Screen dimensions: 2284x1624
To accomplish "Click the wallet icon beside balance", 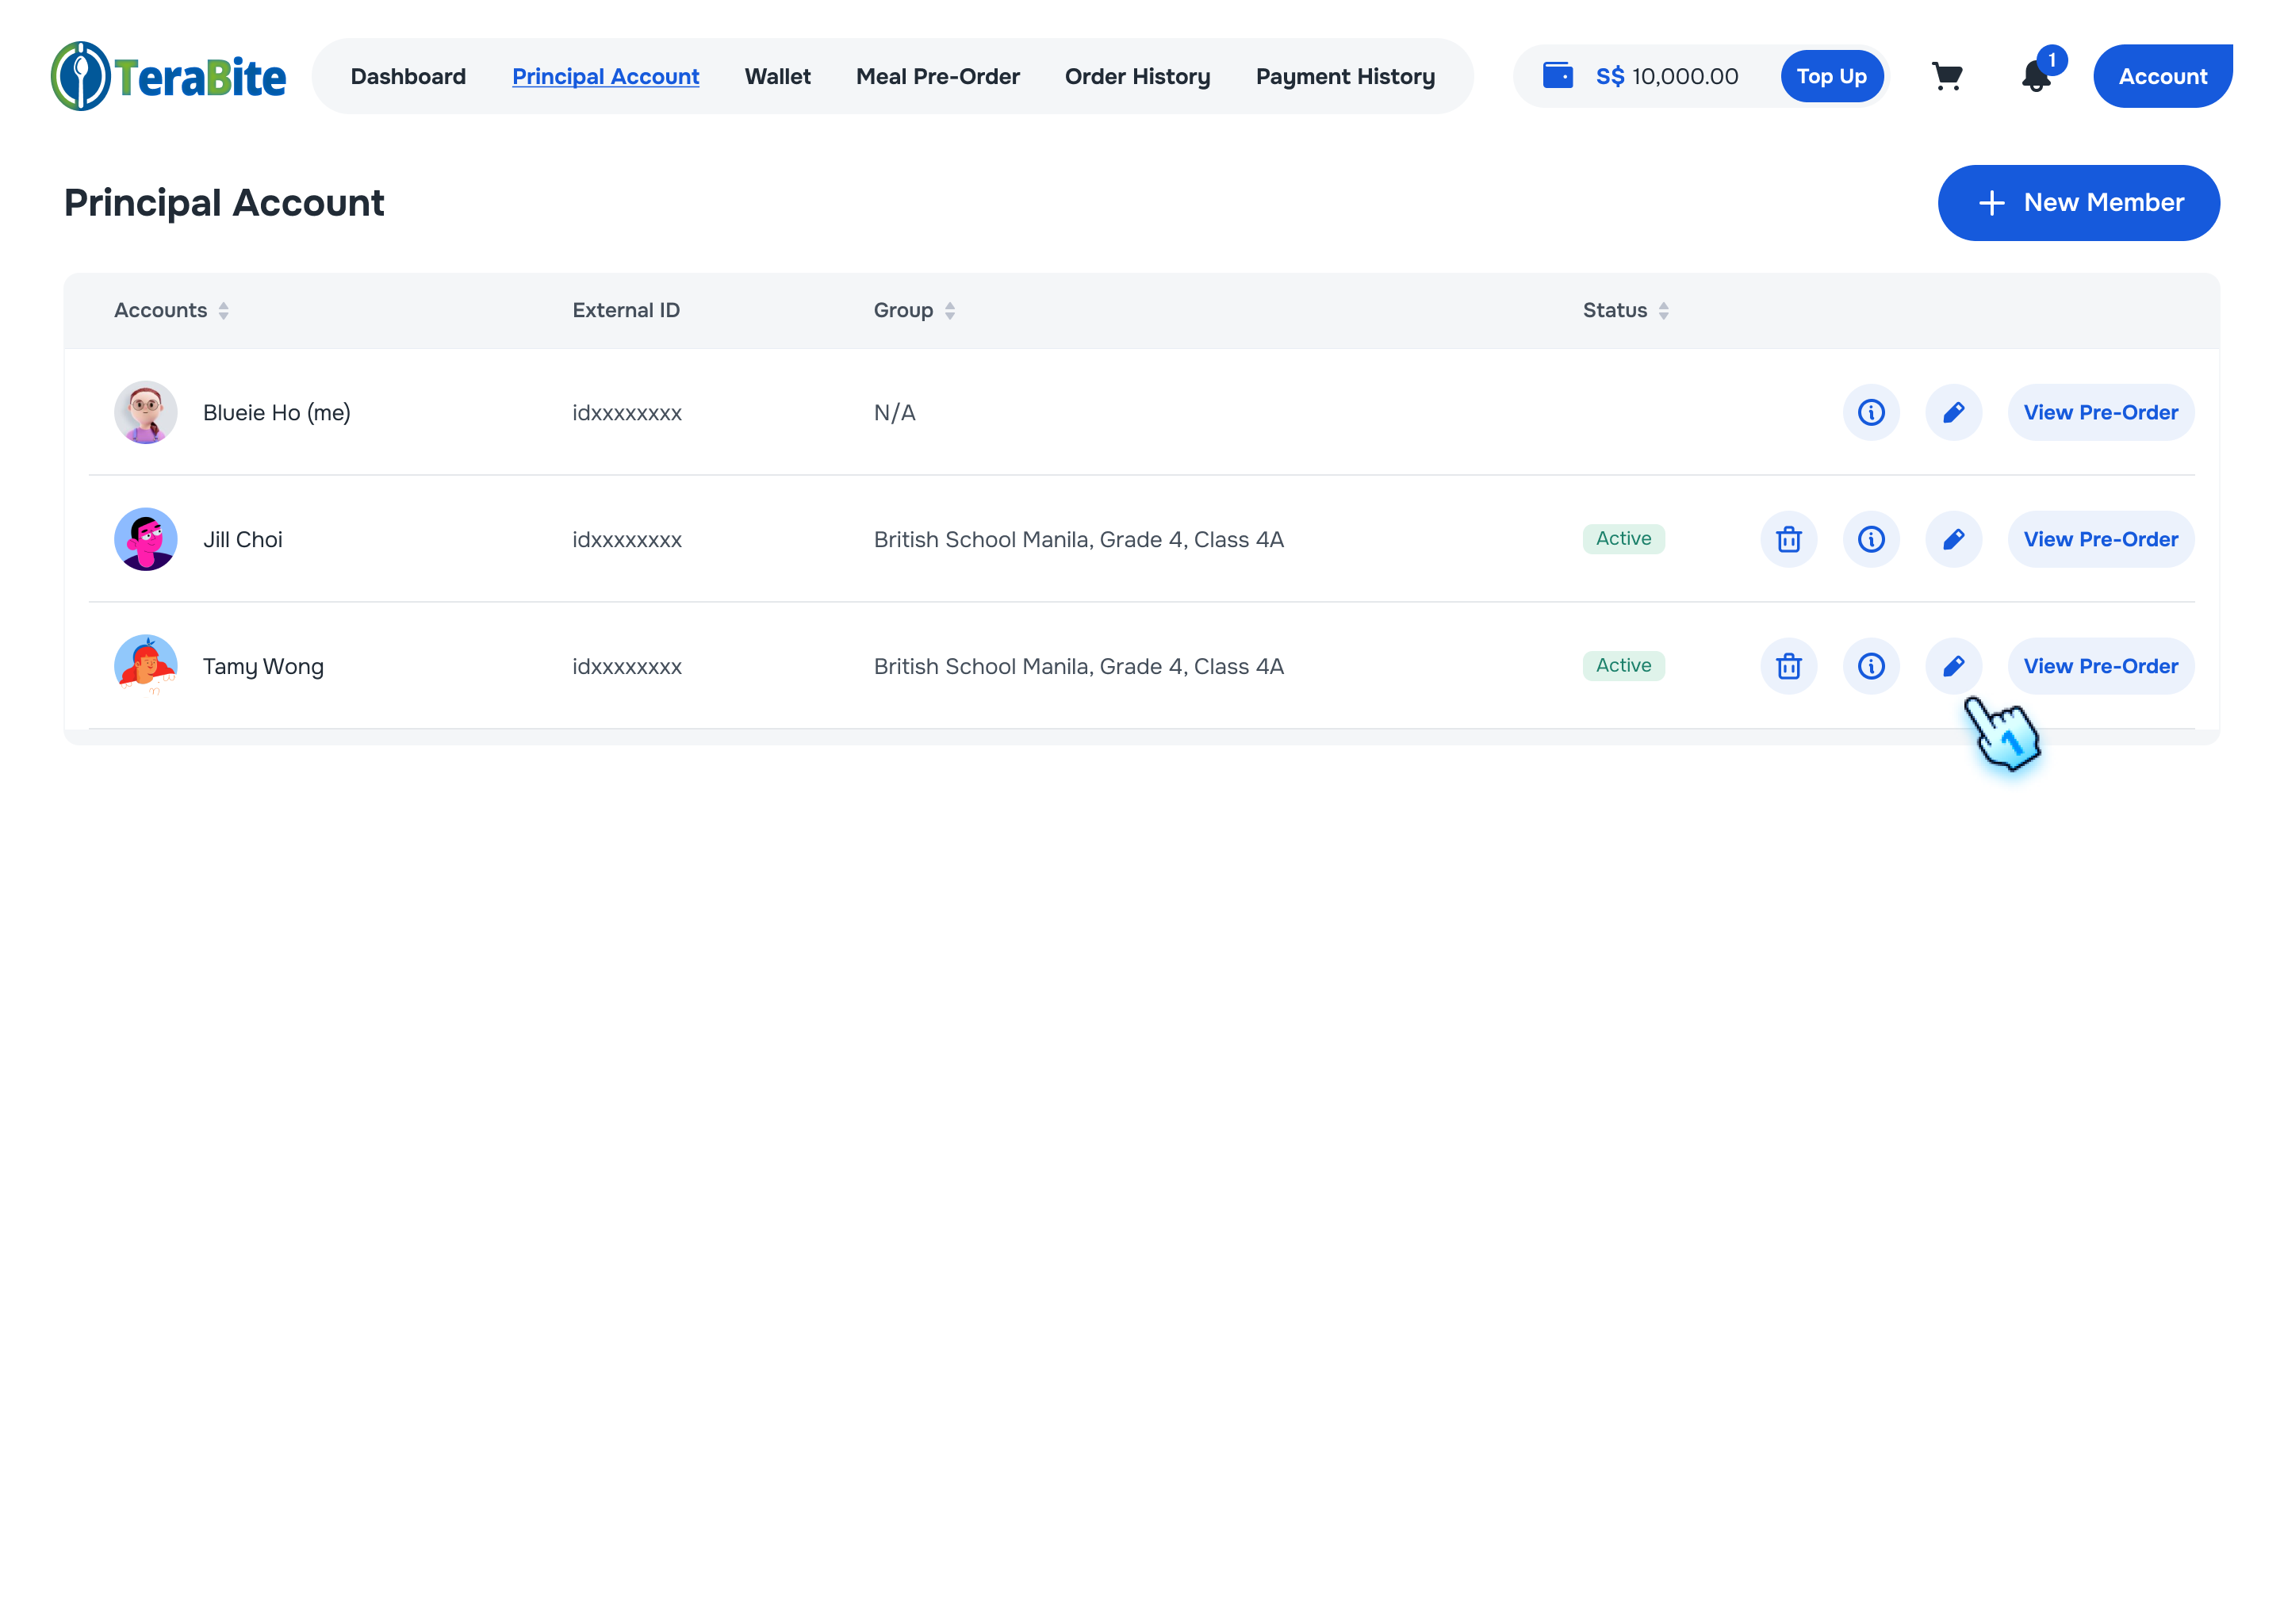I will pos(1557,76).
